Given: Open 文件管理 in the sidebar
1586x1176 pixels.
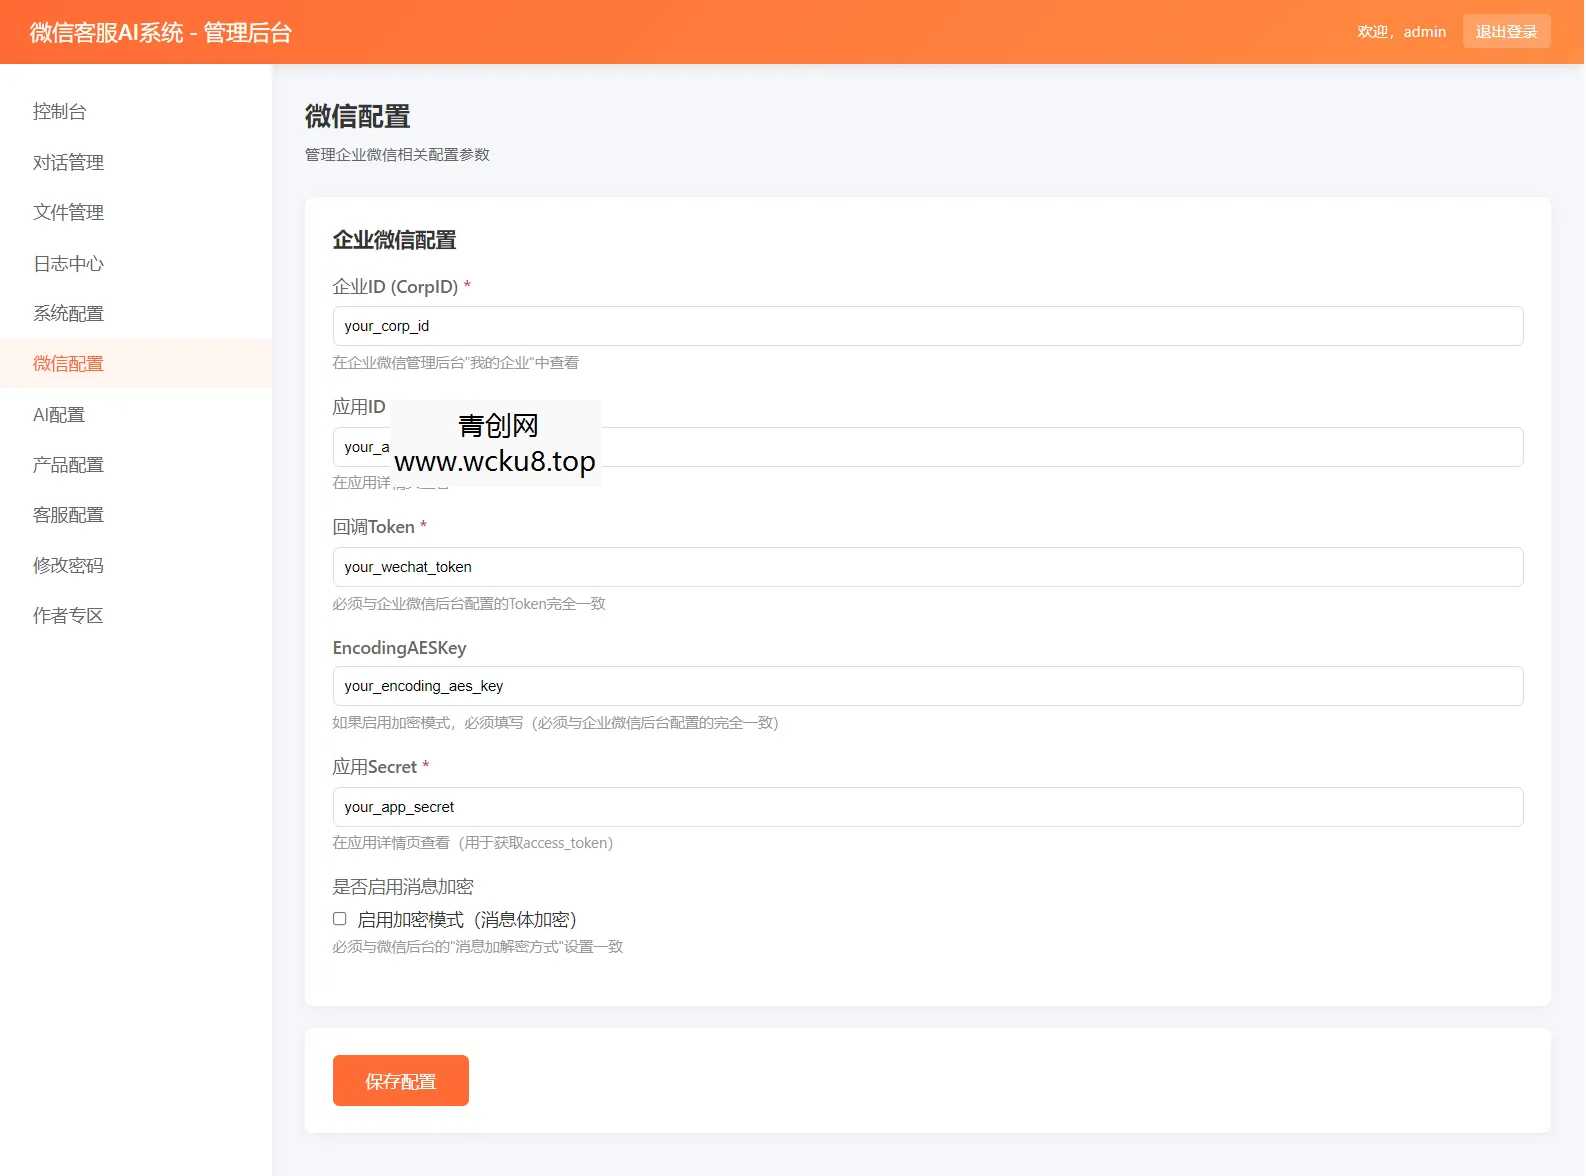Looking at the screenshot, I should 136,212.
